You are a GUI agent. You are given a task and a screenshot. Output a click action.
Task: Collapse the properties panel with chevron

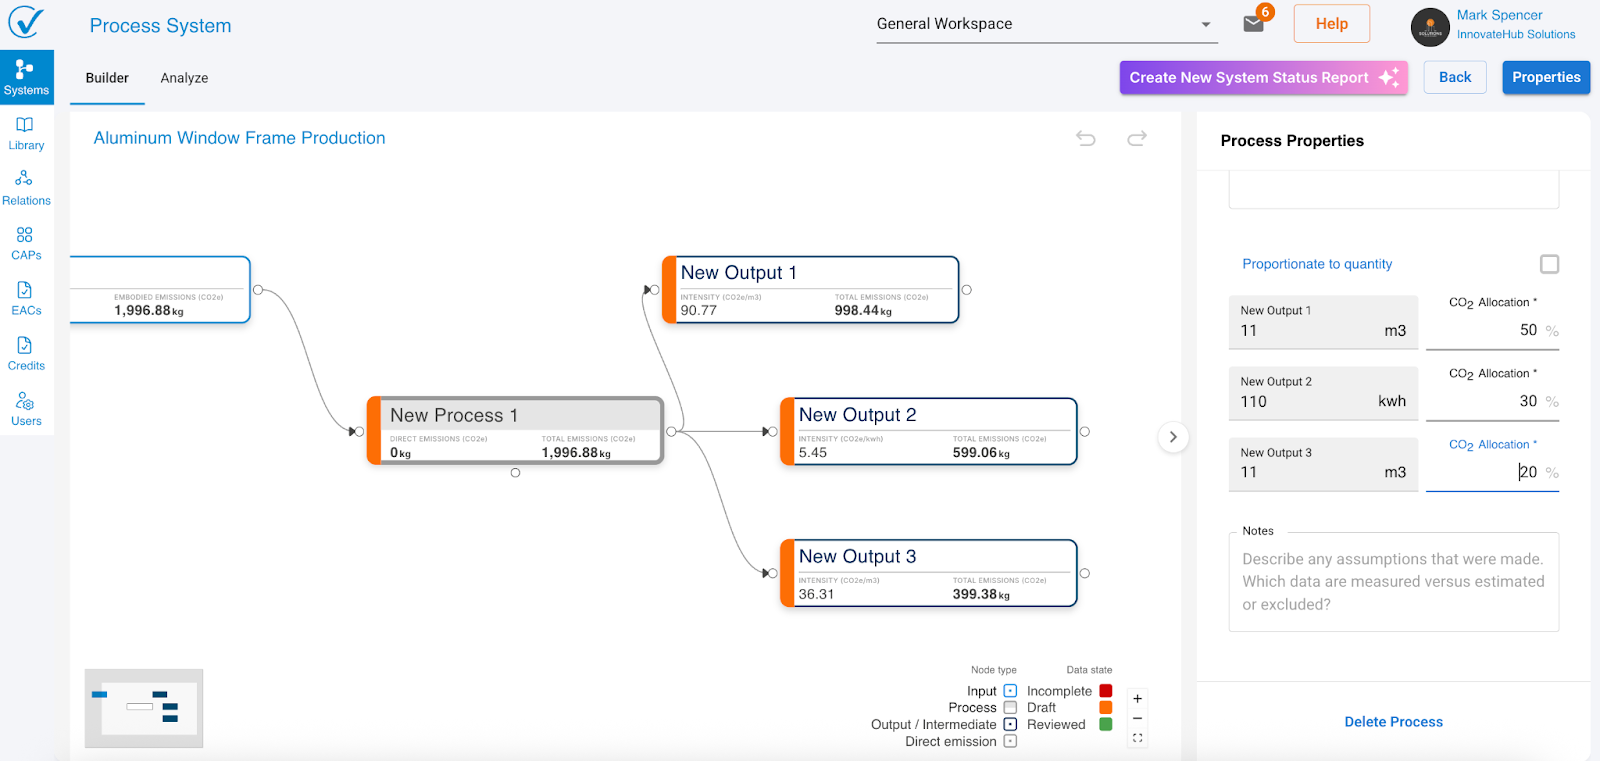tap(1173, 437)
